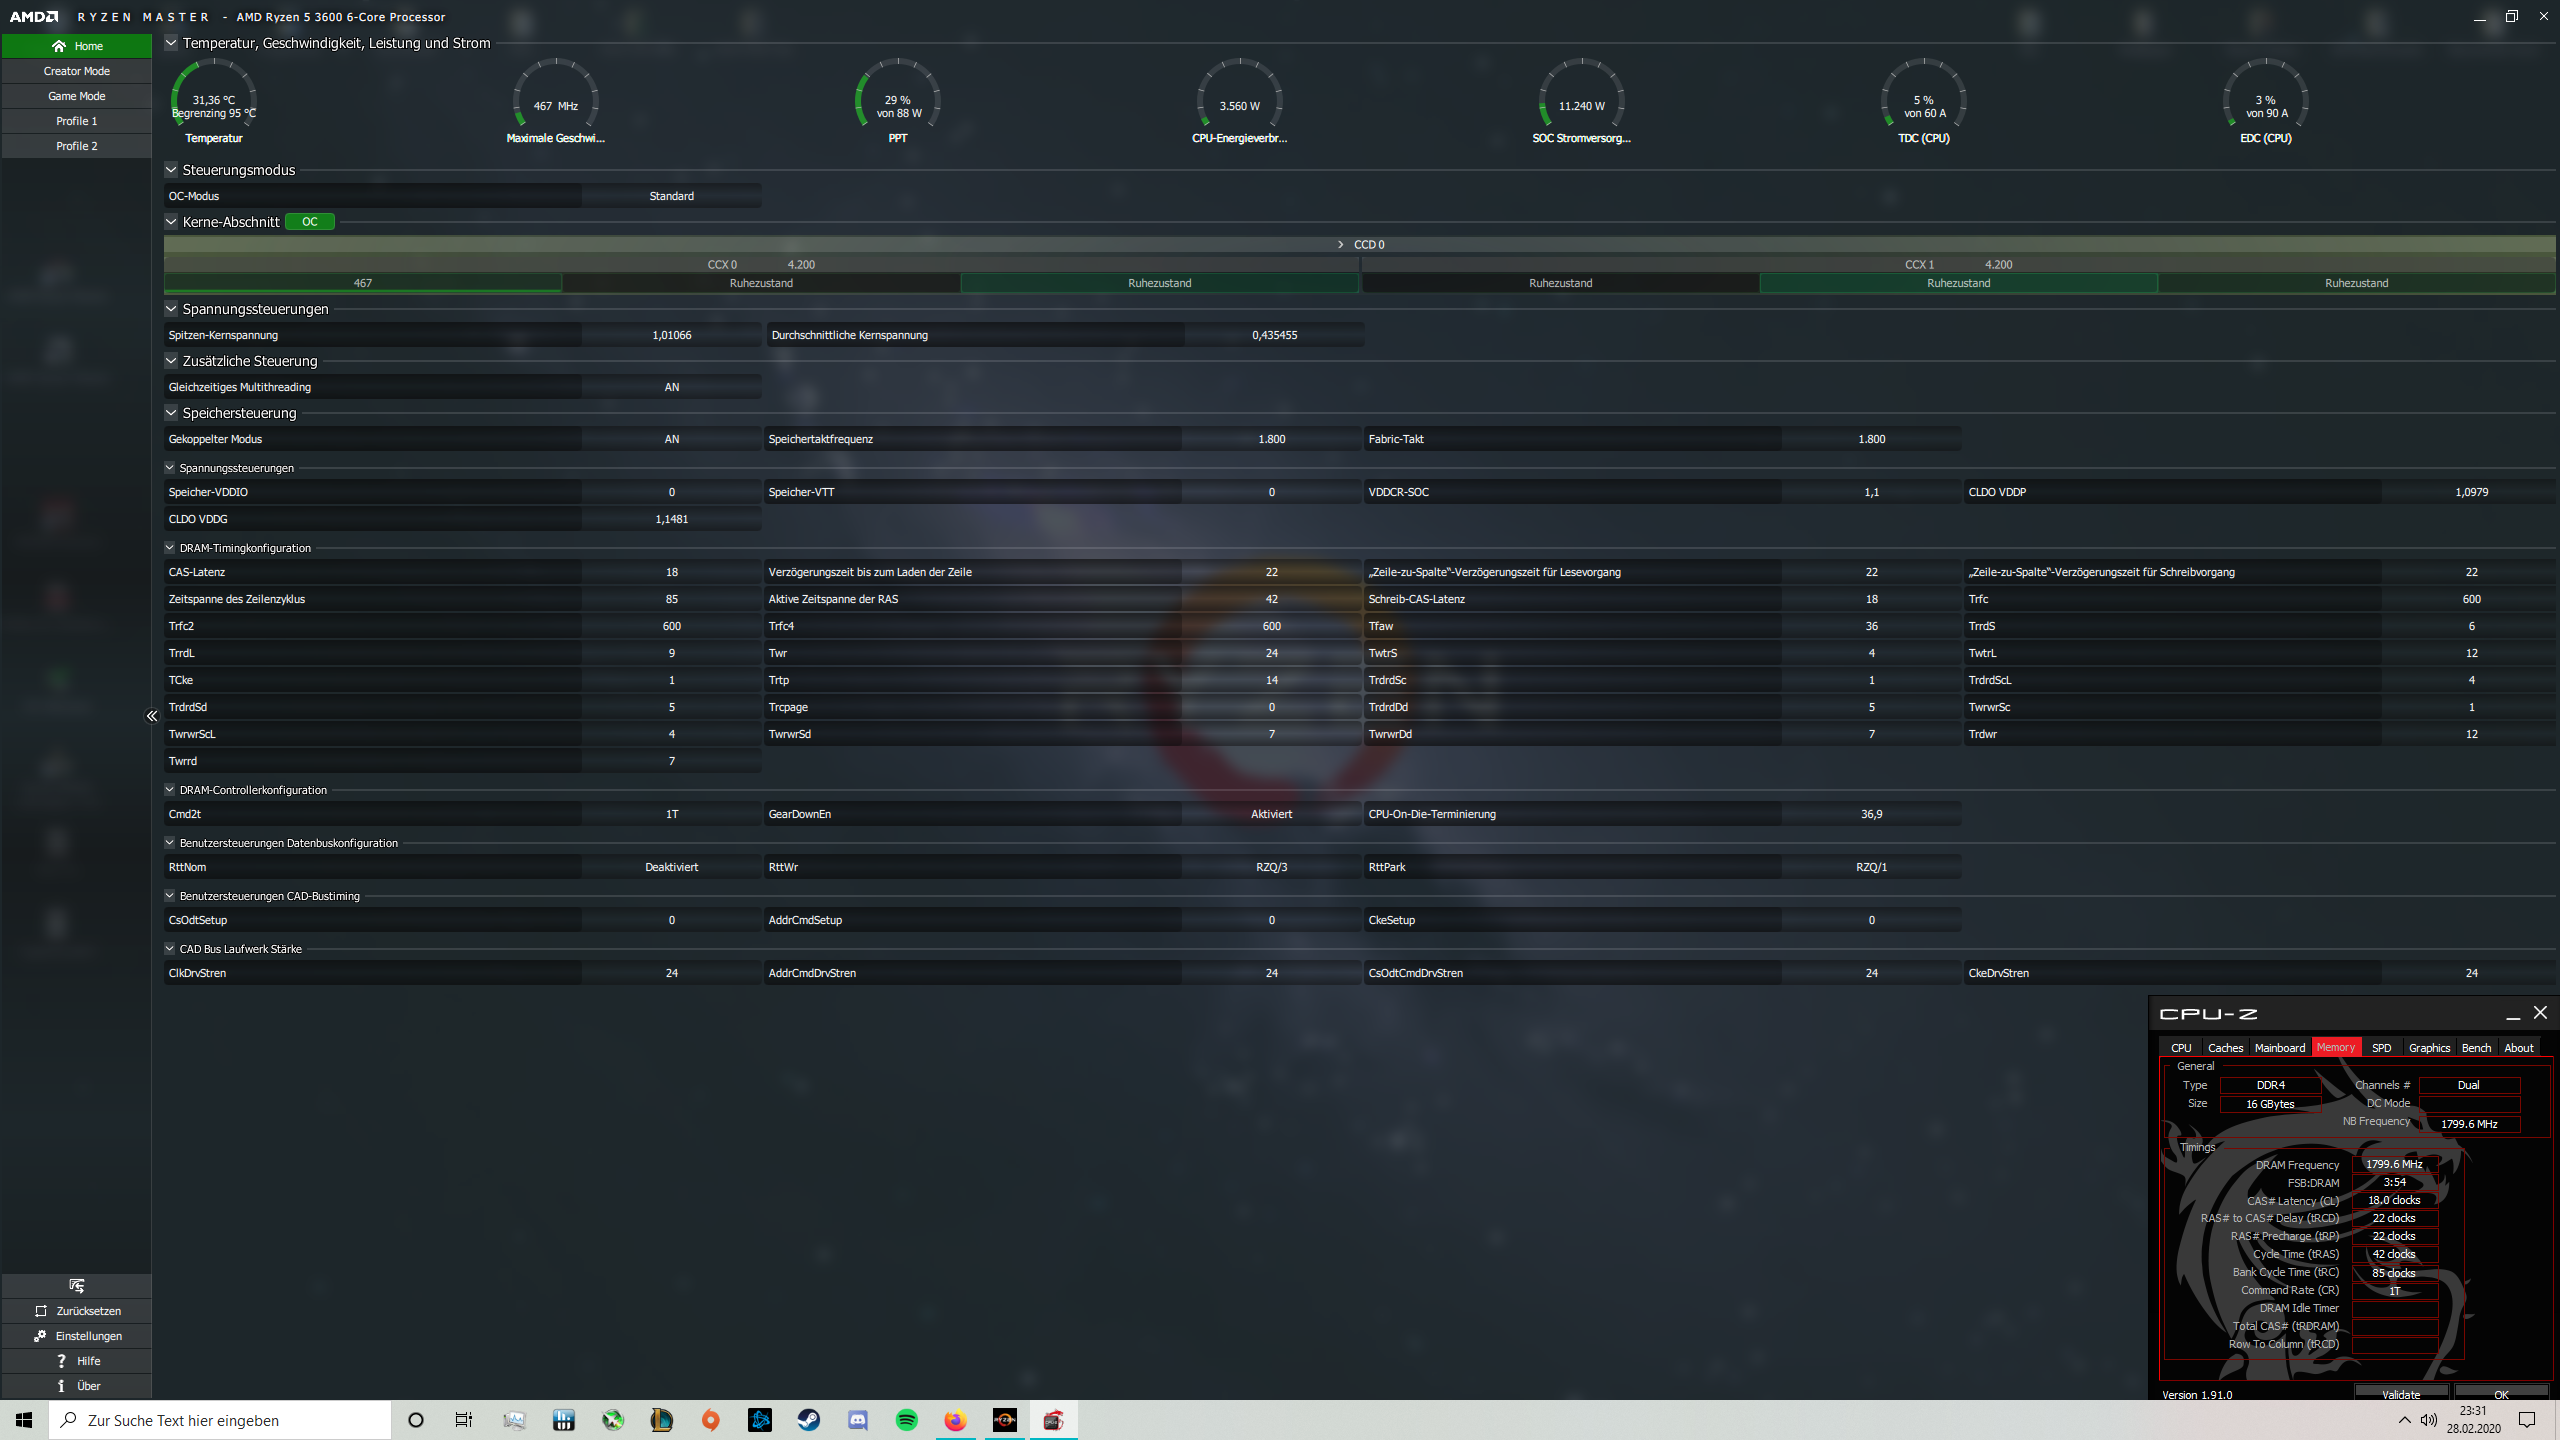2560x1440 pixels.
Task: Switch to the SPD tab in CPU-Z
Action: pyautogui.click(x=2381, y=1047)
